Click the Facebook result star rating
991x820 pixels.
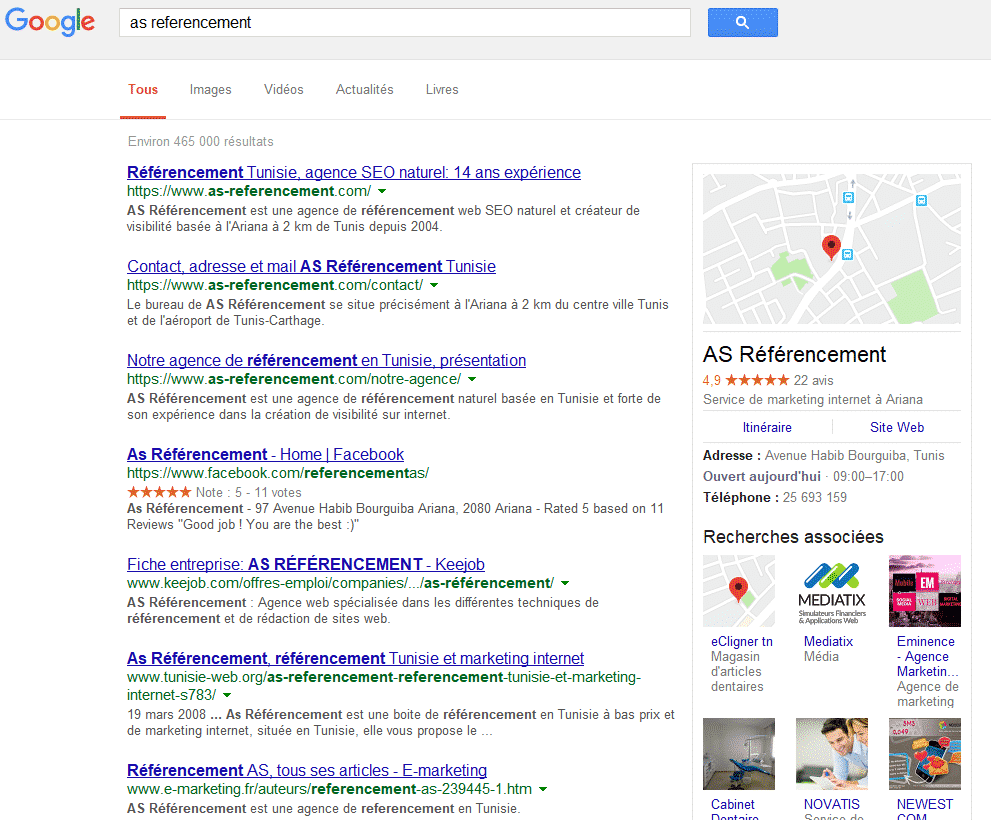159,492
